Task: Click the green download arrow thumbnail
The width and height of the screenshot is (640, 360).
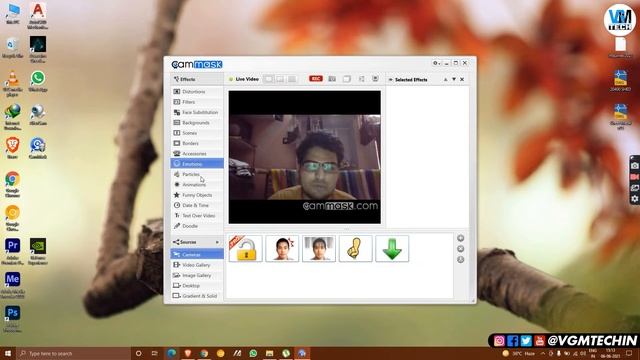Action: [392, 248]
